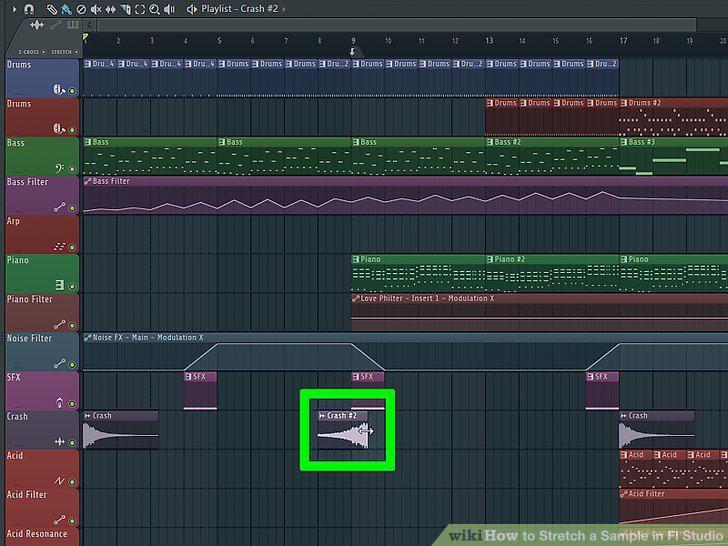This screenshot has height=546, width=728.
Task: Select the Playback speaker tool
Action: [169, 9]
